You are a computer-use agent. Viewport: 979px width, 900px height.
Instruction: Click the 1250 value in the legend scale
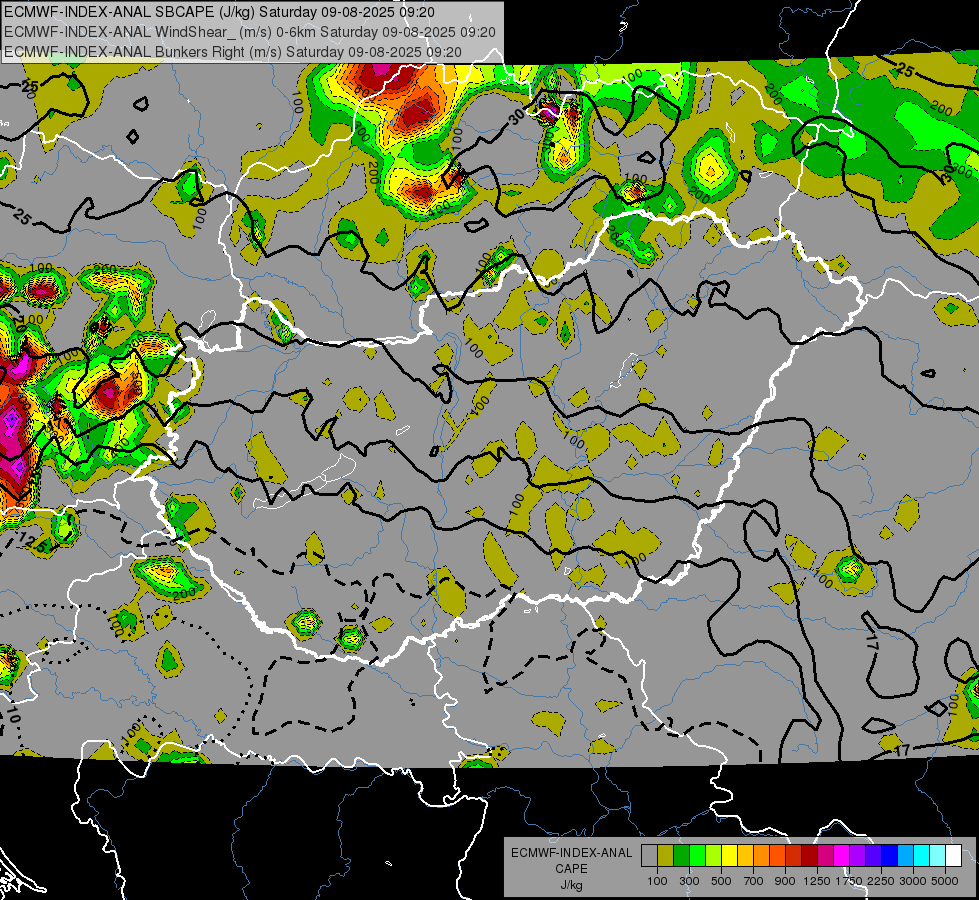click(x=818, y=881)
